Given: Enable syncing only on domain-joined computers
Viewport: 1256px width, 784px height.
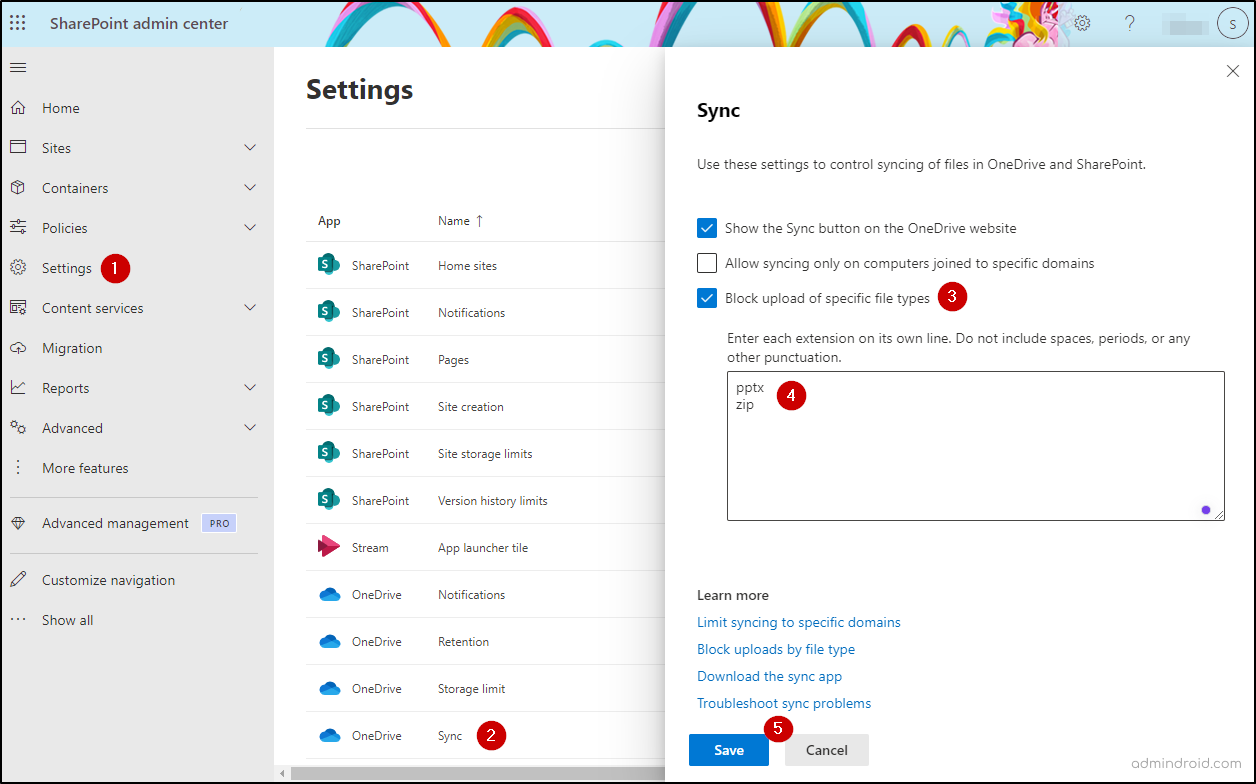Looking at the screenshot, I should point(707,262).
